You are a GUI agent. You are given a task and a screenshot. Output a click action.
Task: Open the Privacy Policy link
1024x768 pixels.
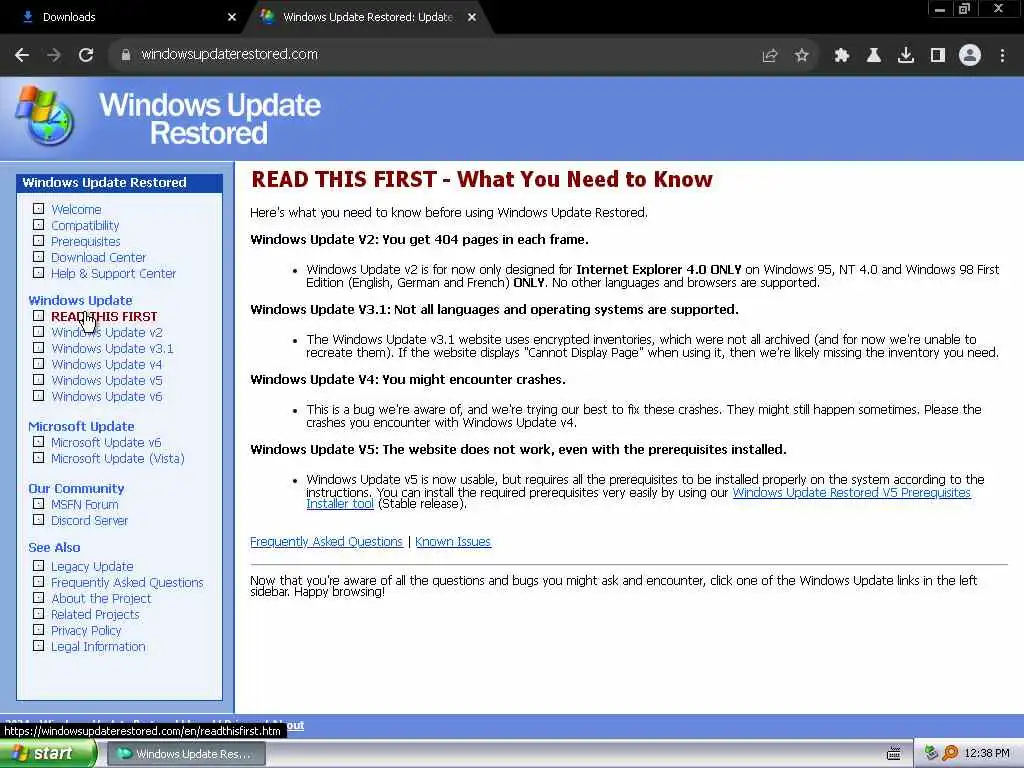tap(86, 630)
